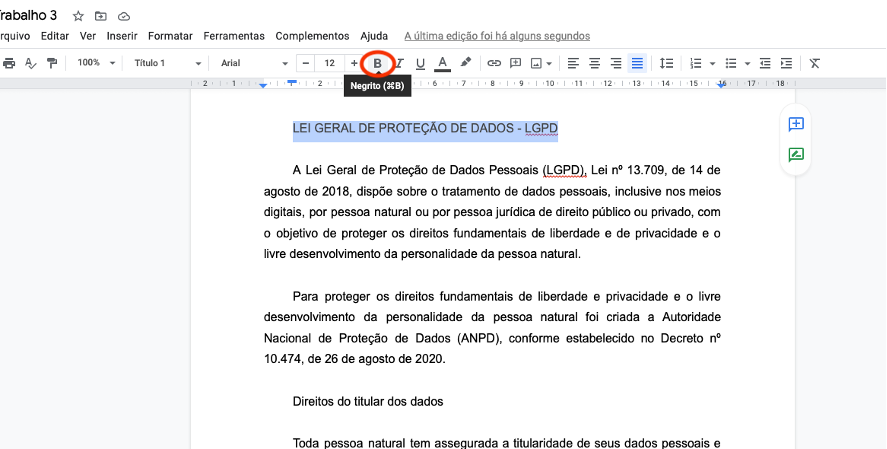The width and height of the screenshot is (887, 449).
Task: Run the spell check tool
Action: [31, 63]
